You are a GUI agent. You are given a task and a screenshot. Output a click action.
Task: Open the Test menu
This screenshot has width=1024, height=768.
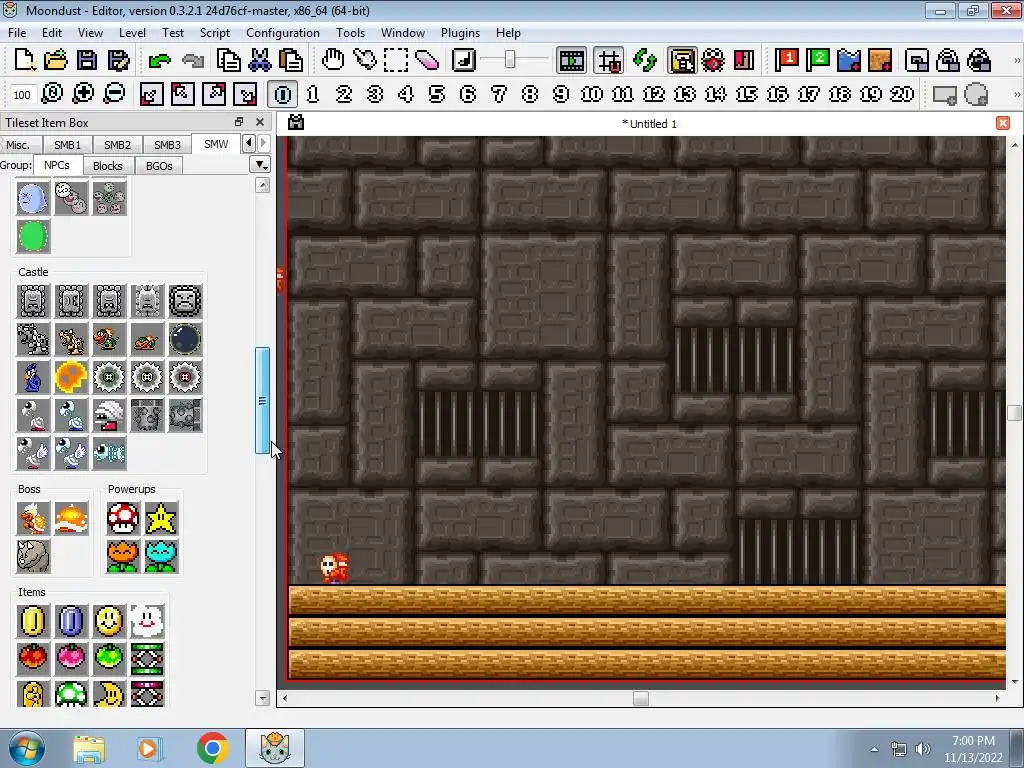[173, 33]
